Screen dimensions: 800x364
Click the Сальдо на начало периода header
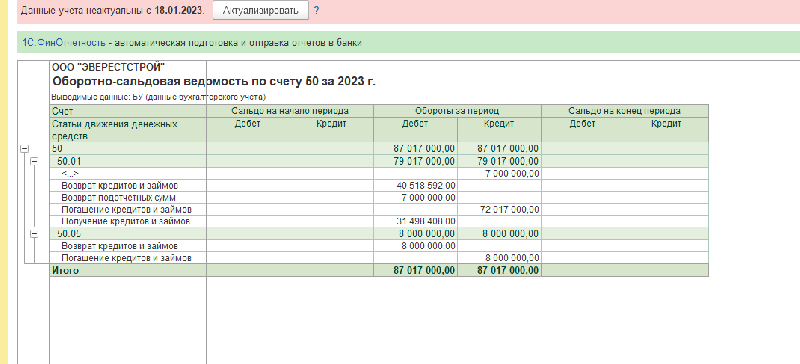click(x=290, y=111)
